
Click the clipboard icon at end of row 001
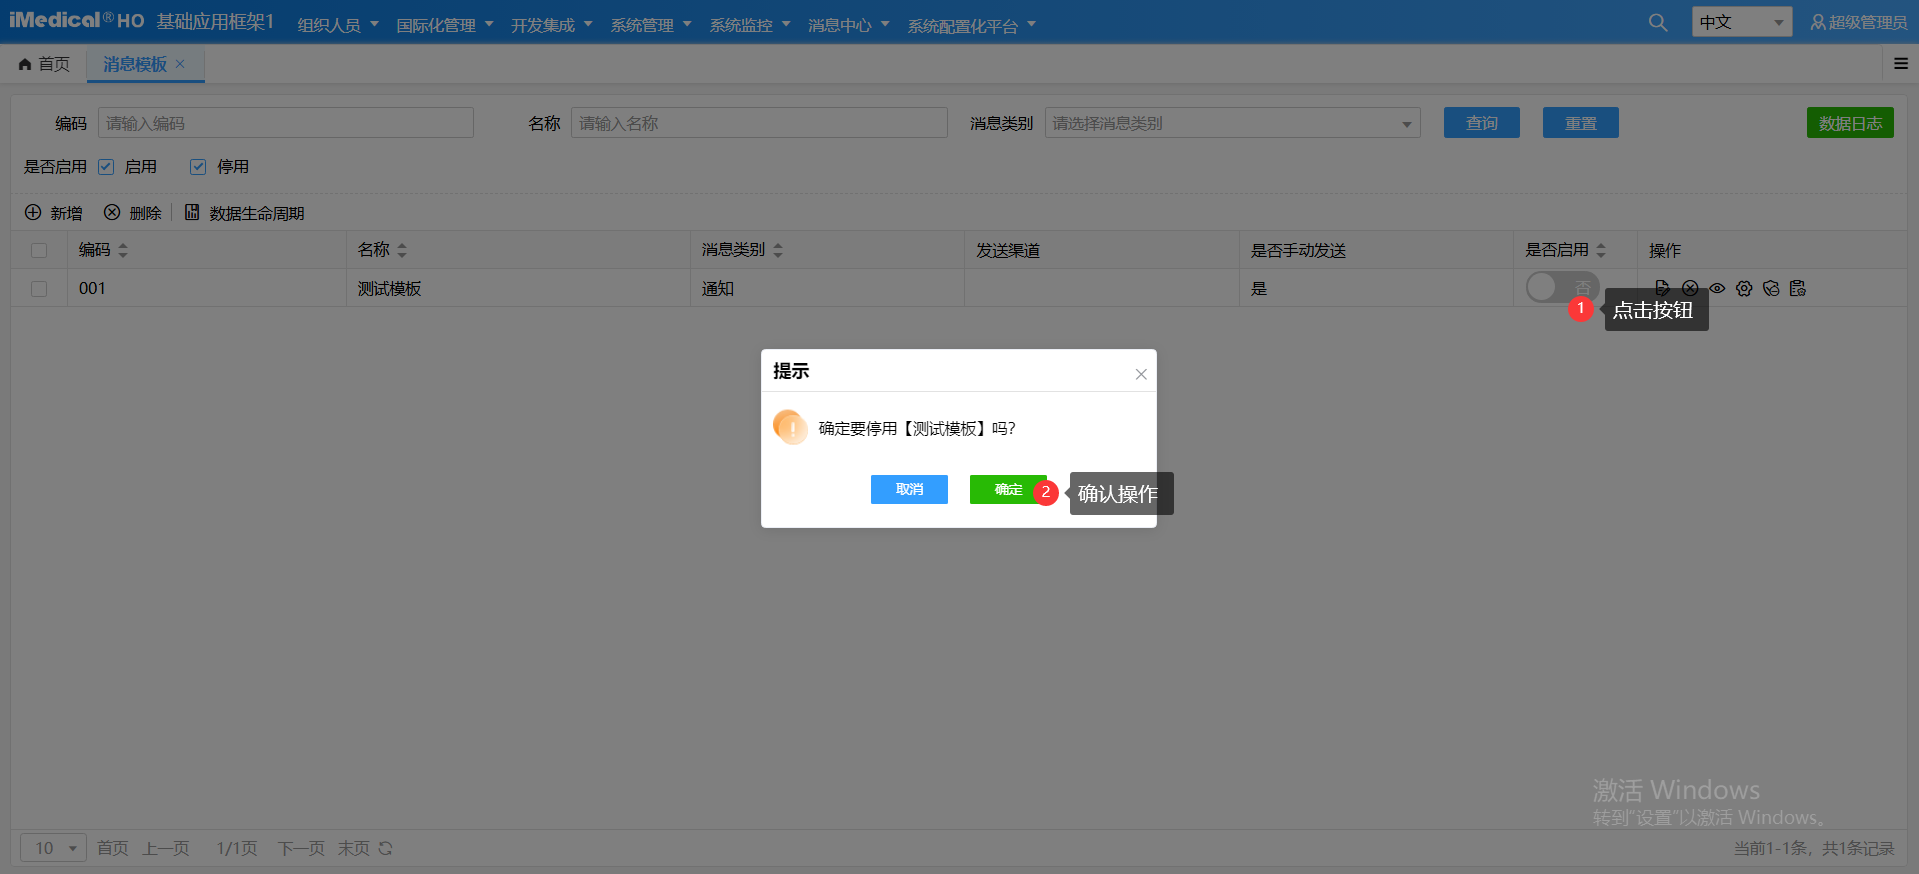pyautogui.click(x=1798, y=288)
